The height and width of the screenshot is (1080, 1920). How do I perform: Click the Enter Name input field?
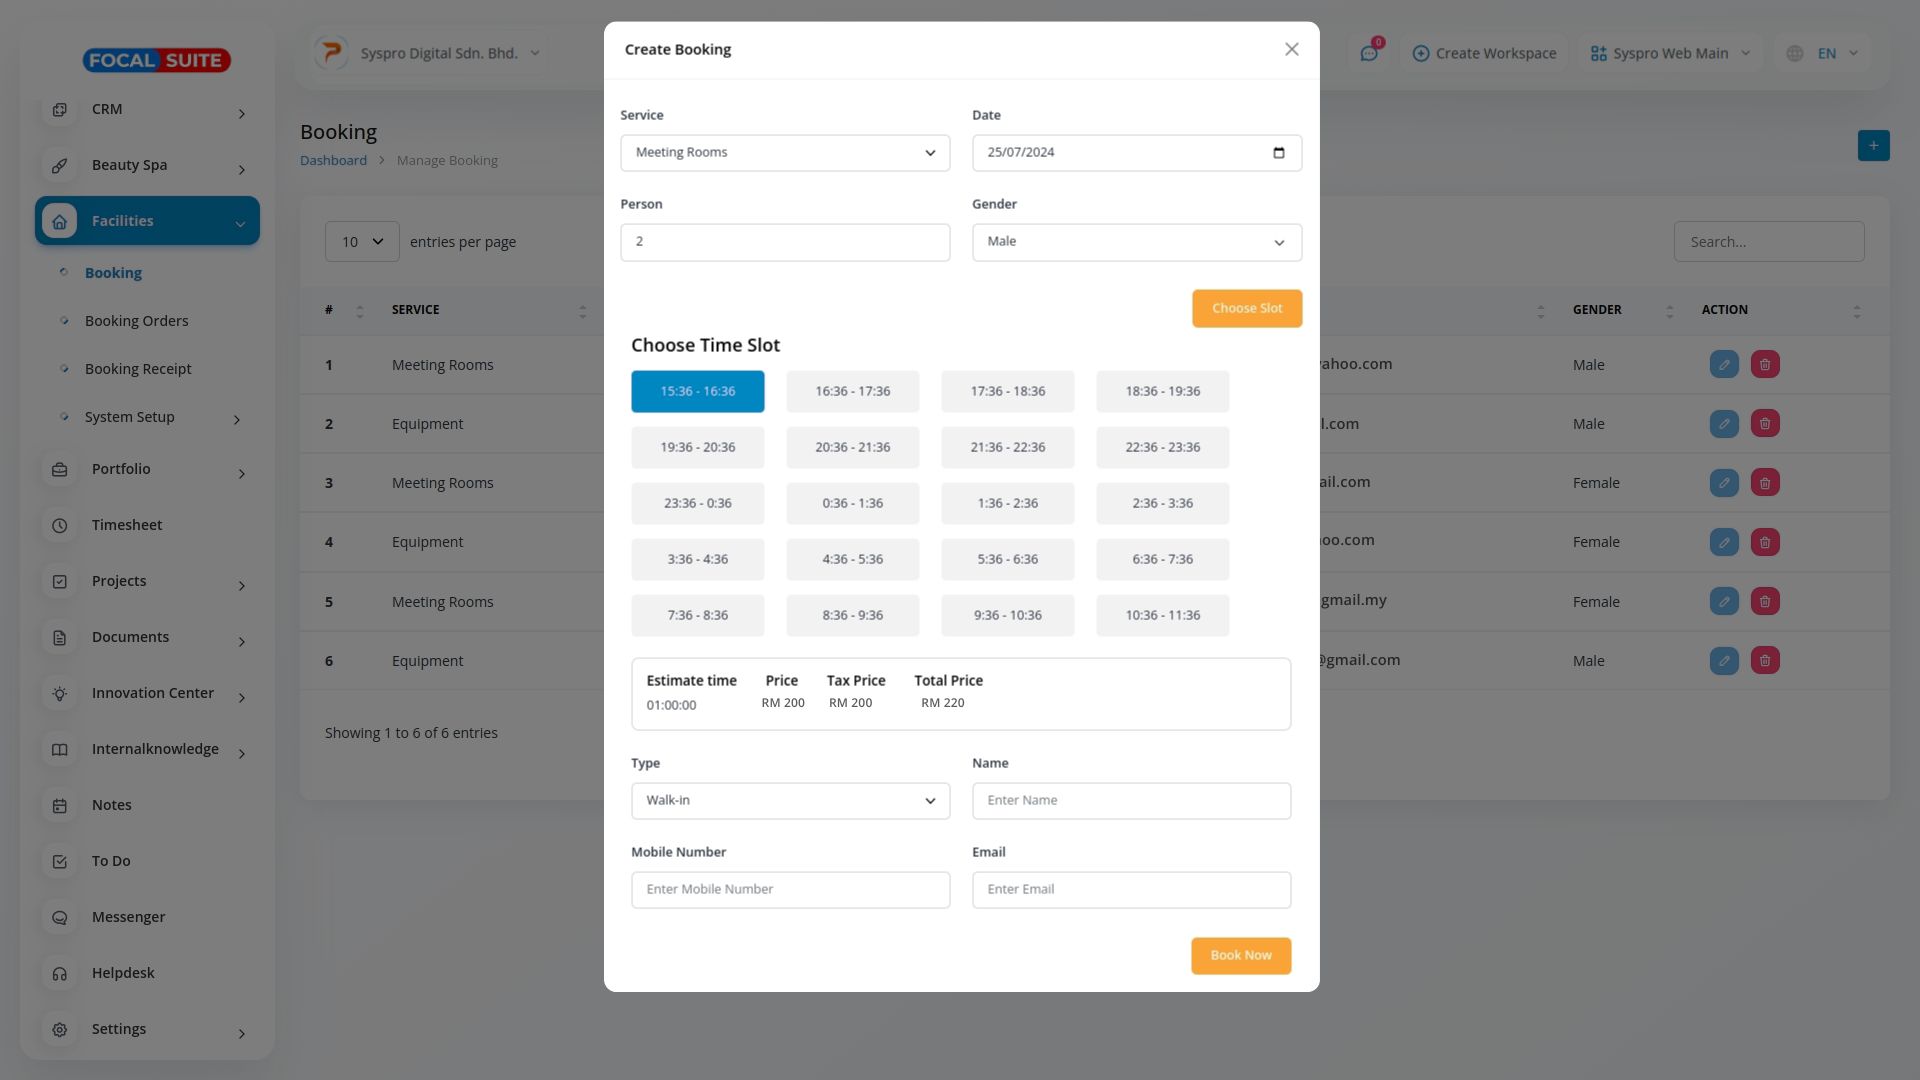[x=1131, y=801]
